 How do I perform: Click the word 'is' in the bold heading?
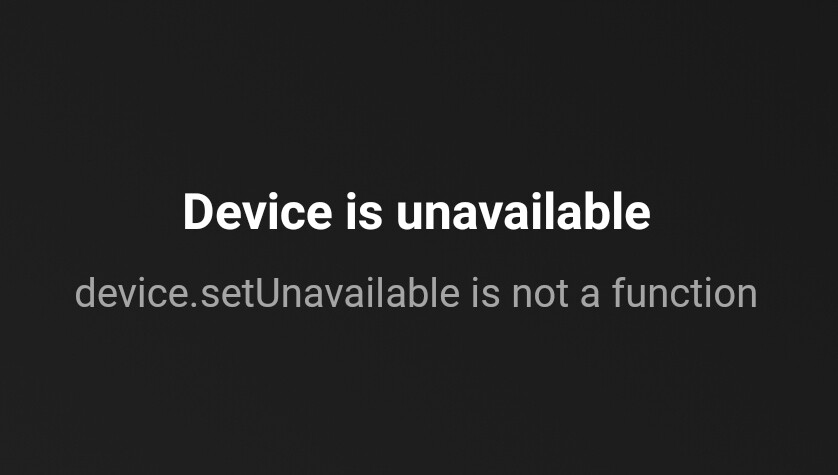tap(364, 212)
